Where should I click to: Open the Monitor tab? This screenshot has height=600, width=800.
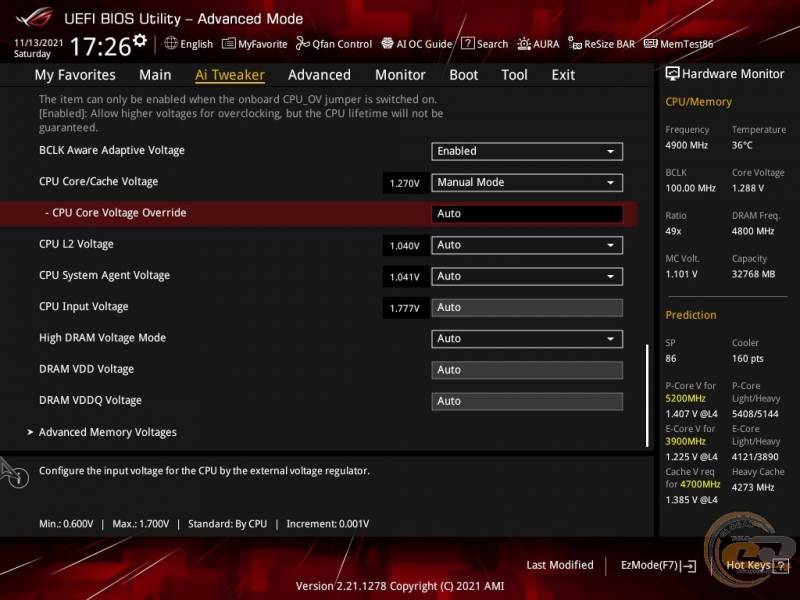click(401, 75)
